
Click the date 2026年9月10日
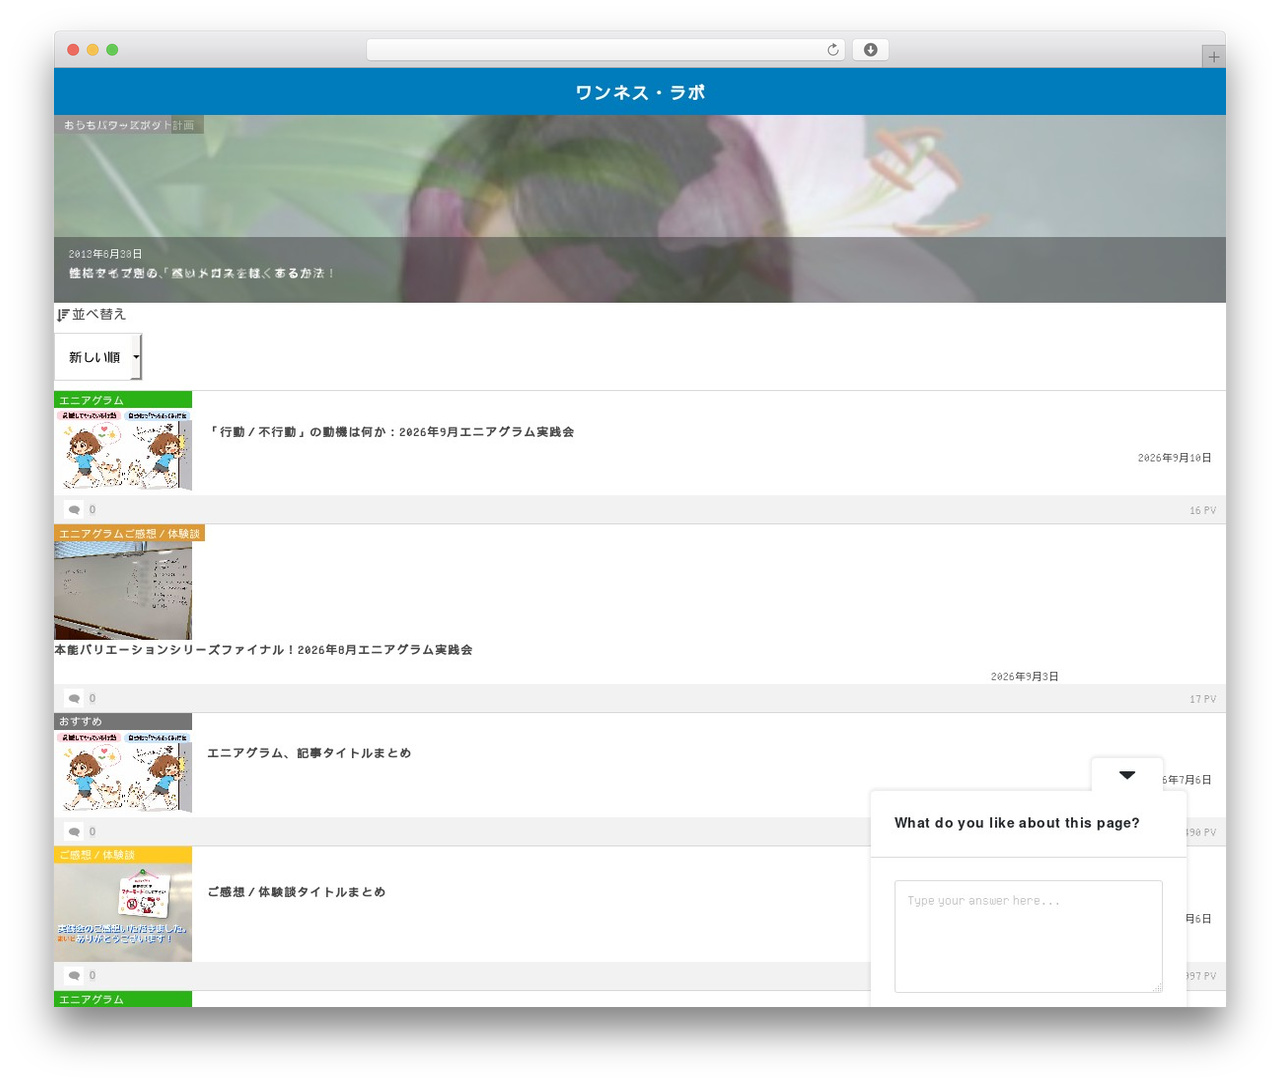pyautogui.click(x=1174, y=458)
